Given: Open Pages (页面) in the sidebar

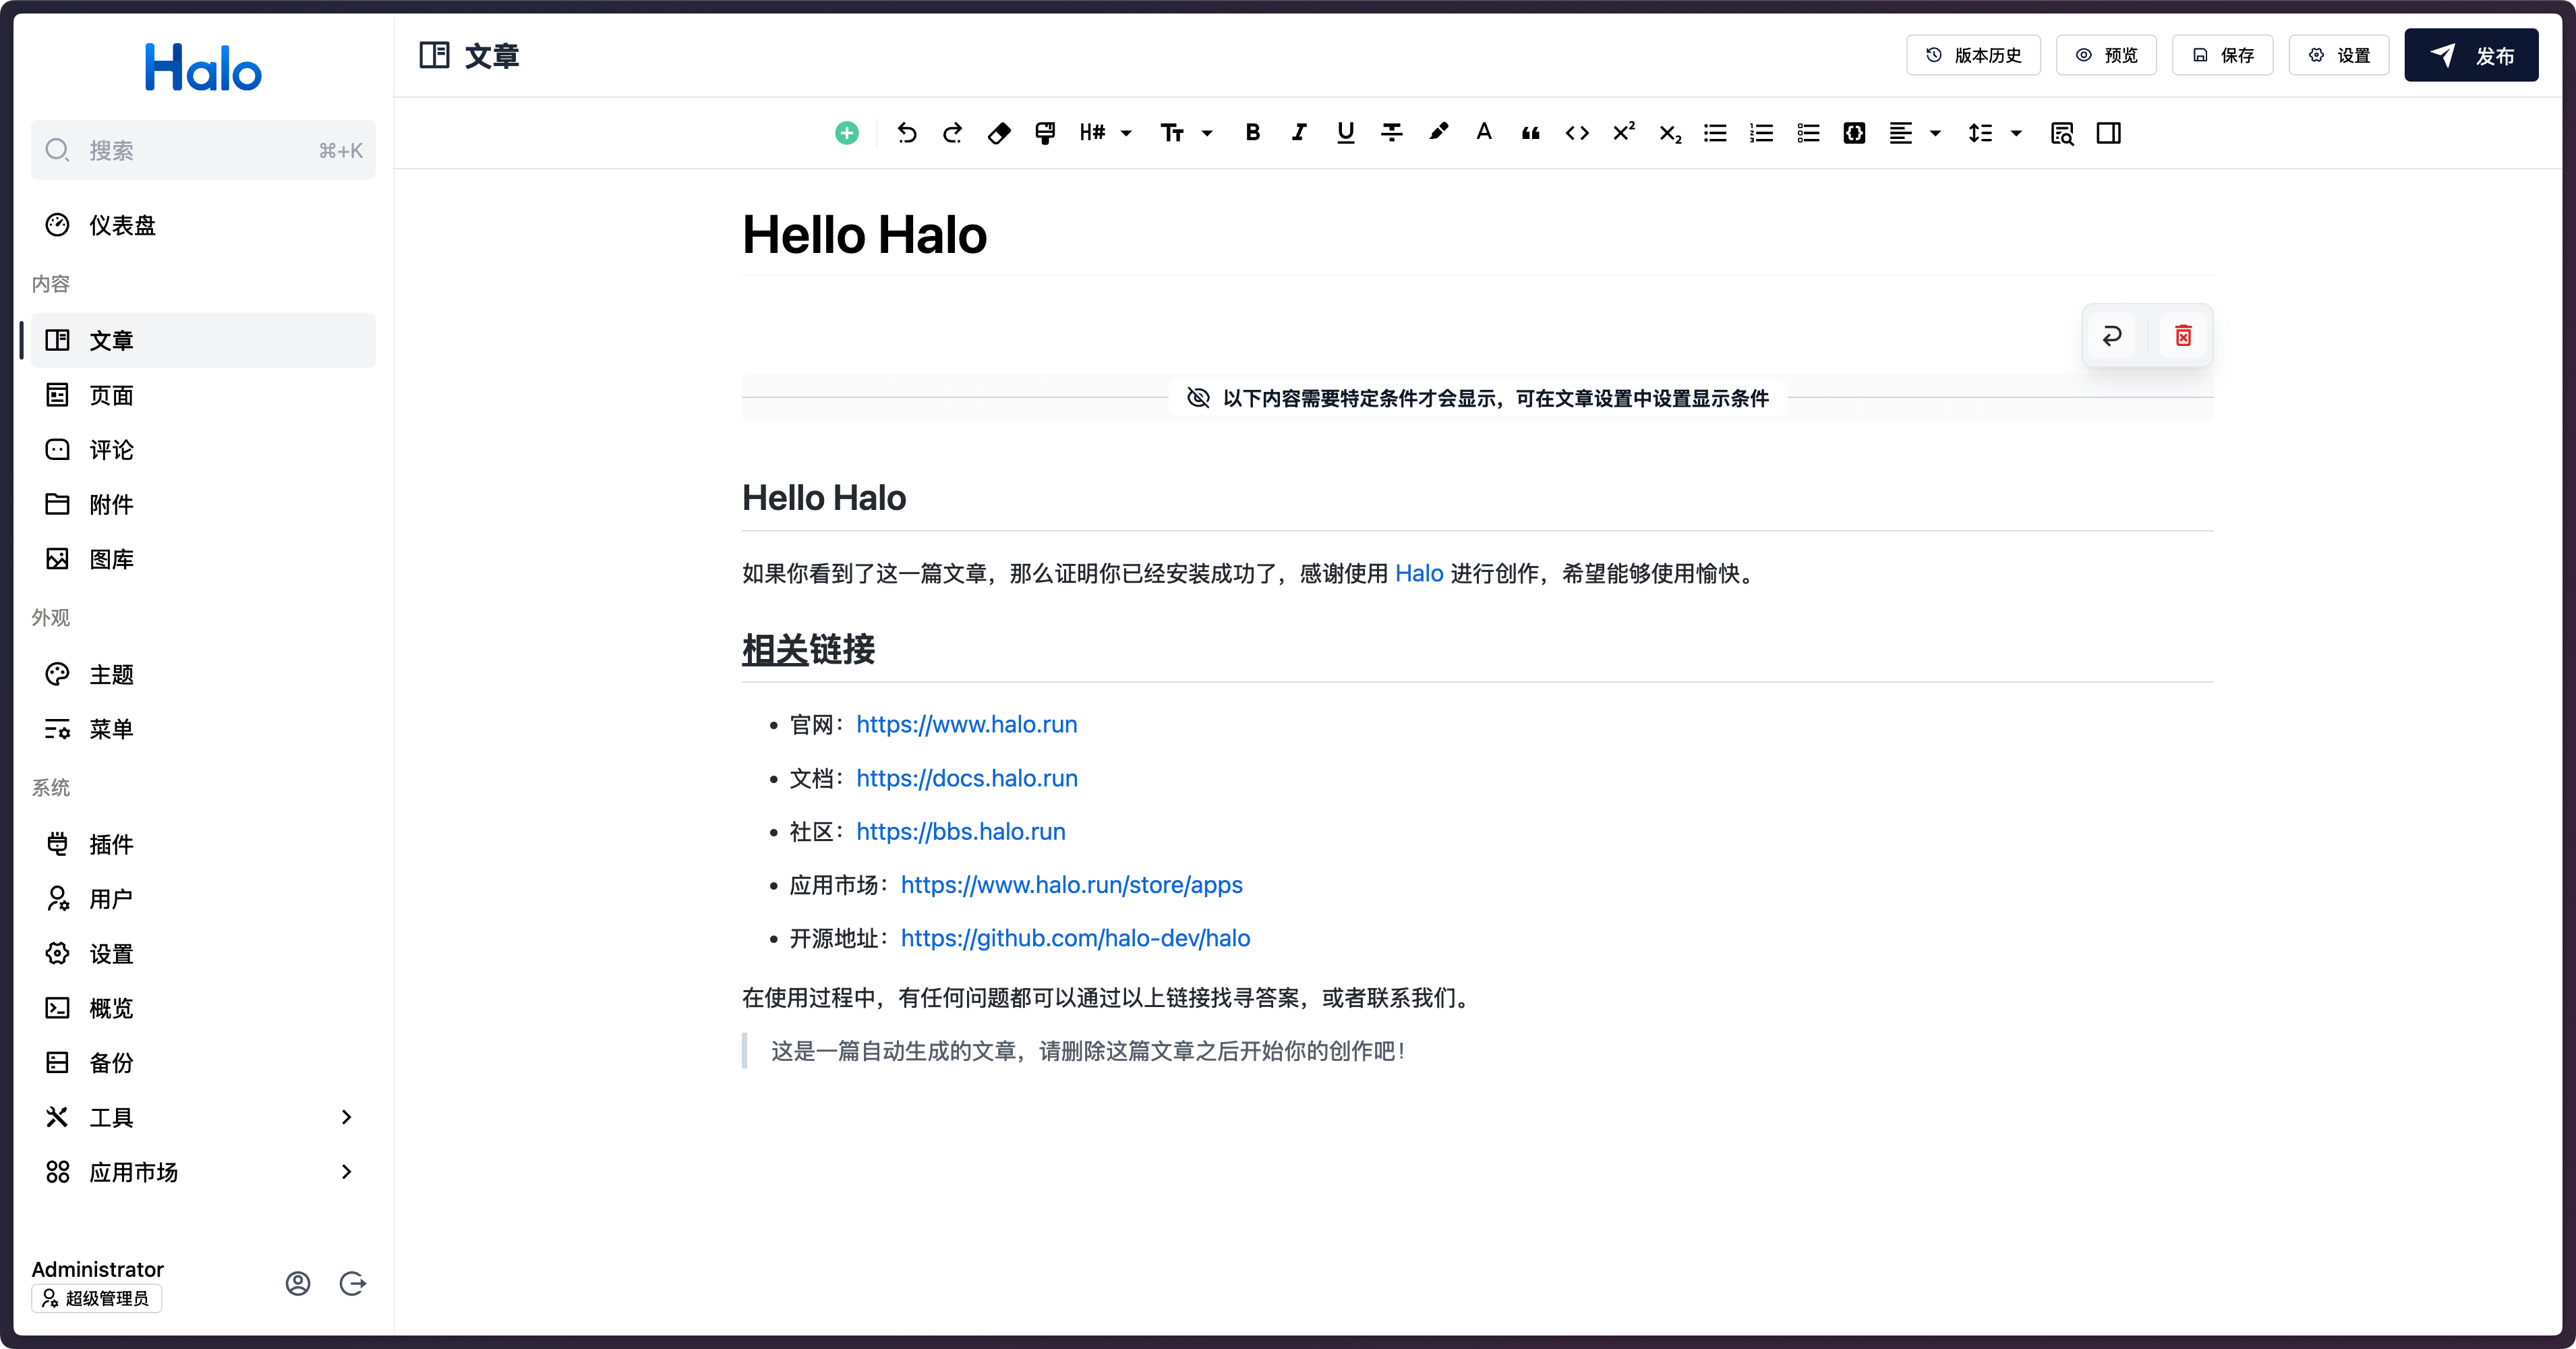Looking at the screenshot, I should (203, 395).
